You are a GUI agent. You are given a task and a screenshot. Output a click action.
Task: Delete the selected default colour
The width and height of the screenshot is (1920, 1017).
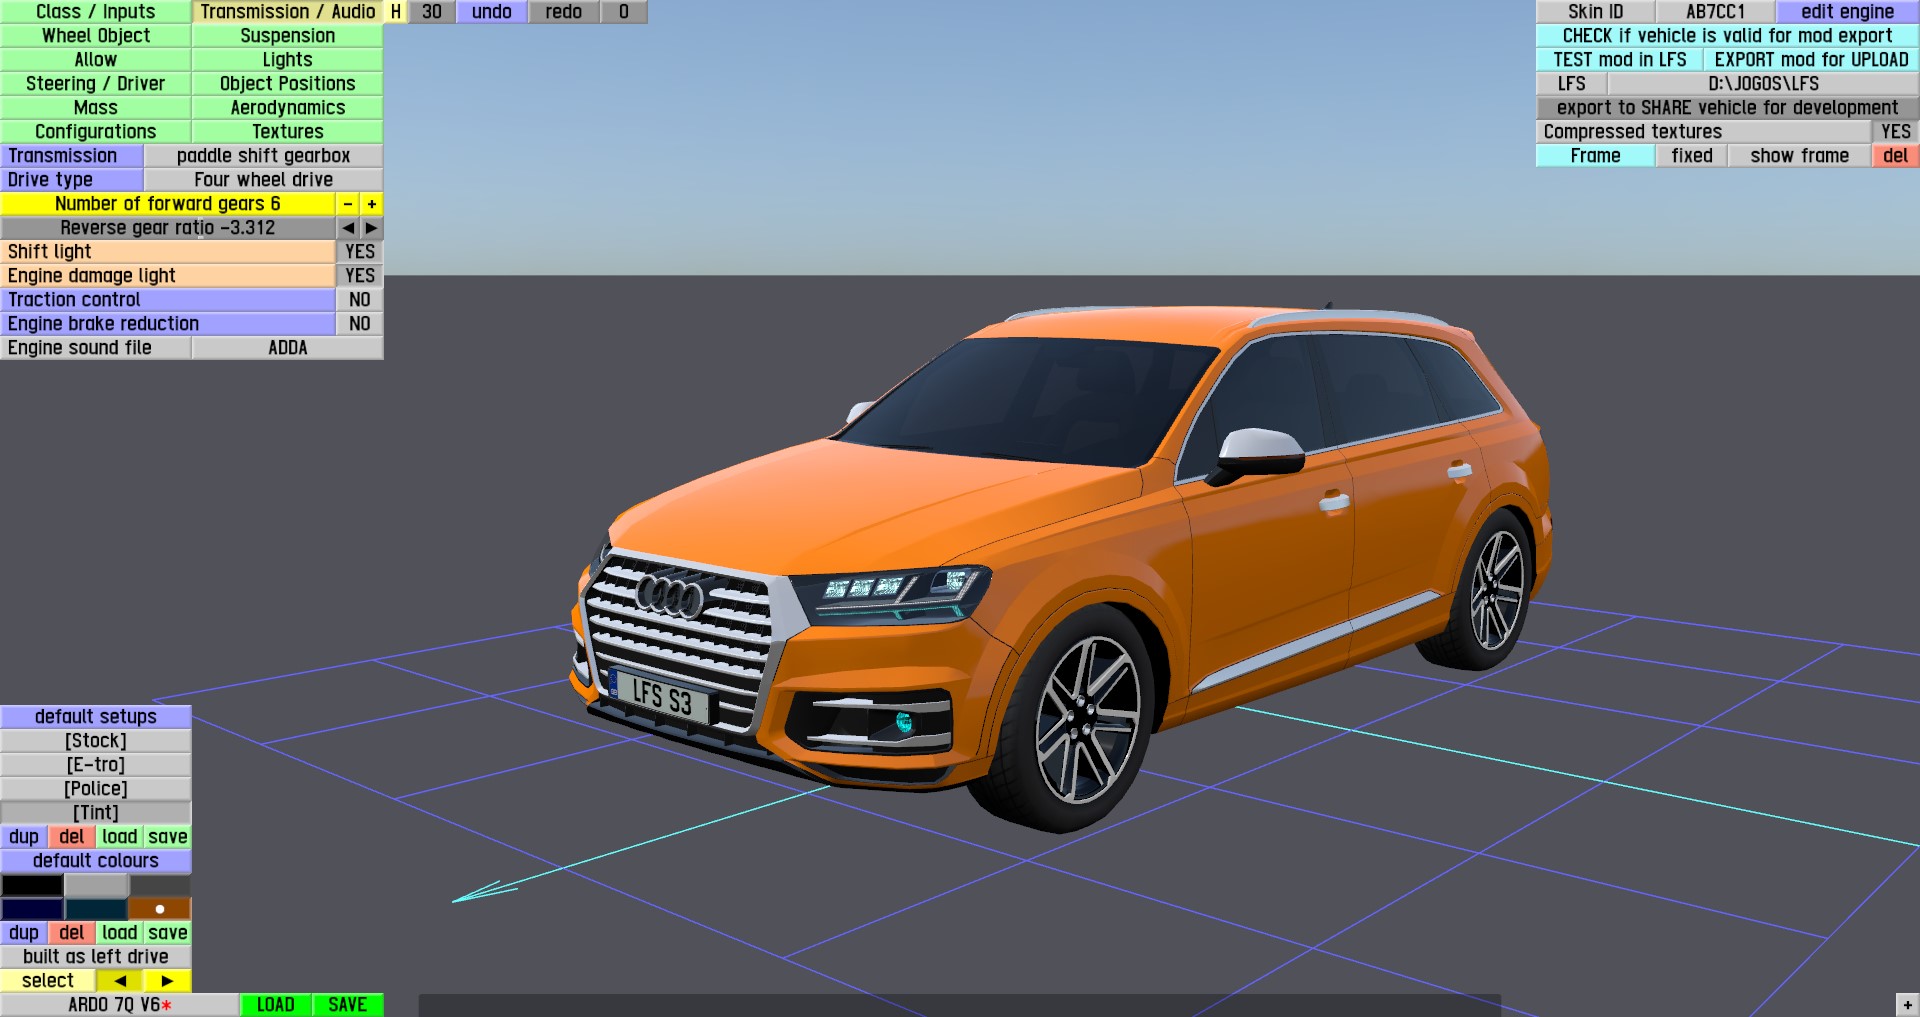tap(72, 933)
